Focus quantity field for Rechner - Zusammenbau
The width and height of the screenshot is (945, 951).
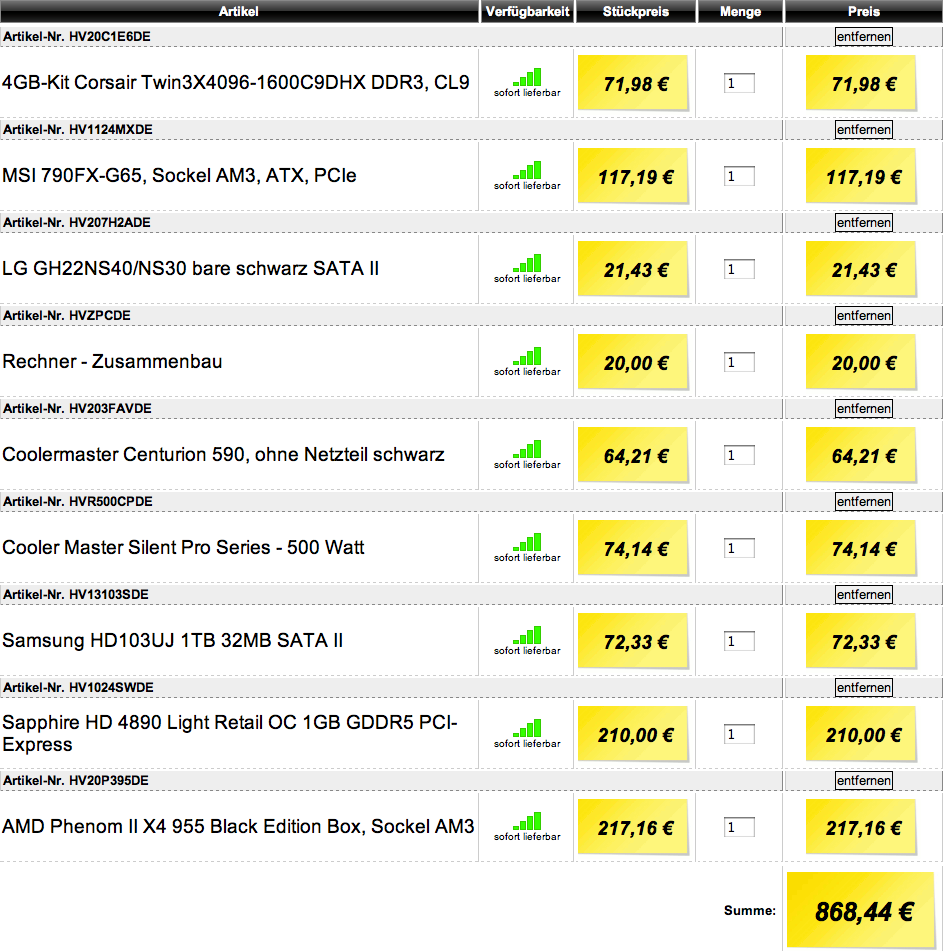739,362
